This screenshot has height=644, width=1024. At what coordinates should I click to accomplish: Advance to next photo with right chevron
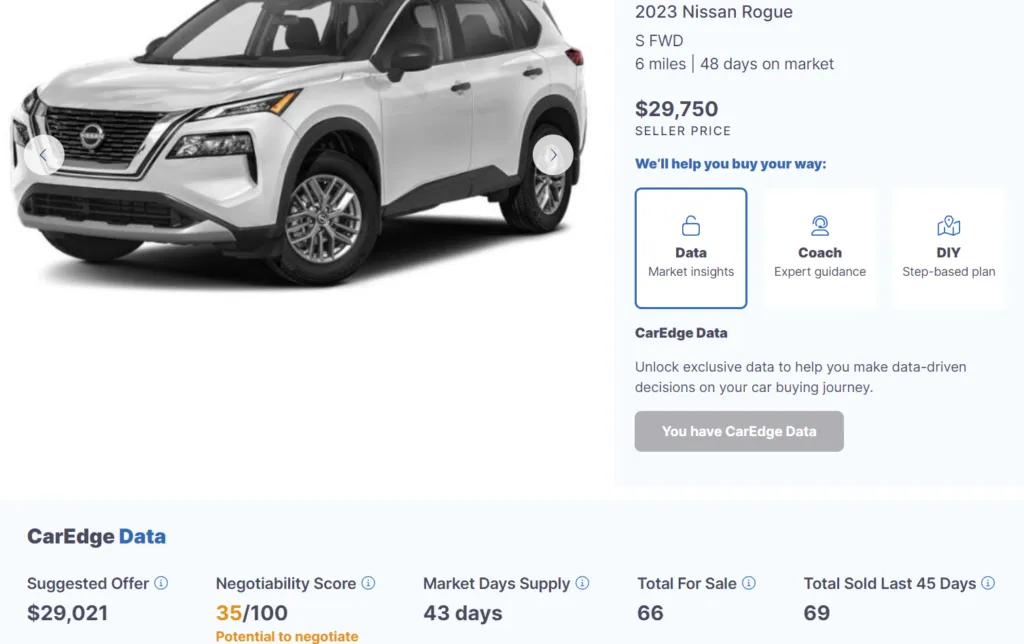click(x=552, y=155)
